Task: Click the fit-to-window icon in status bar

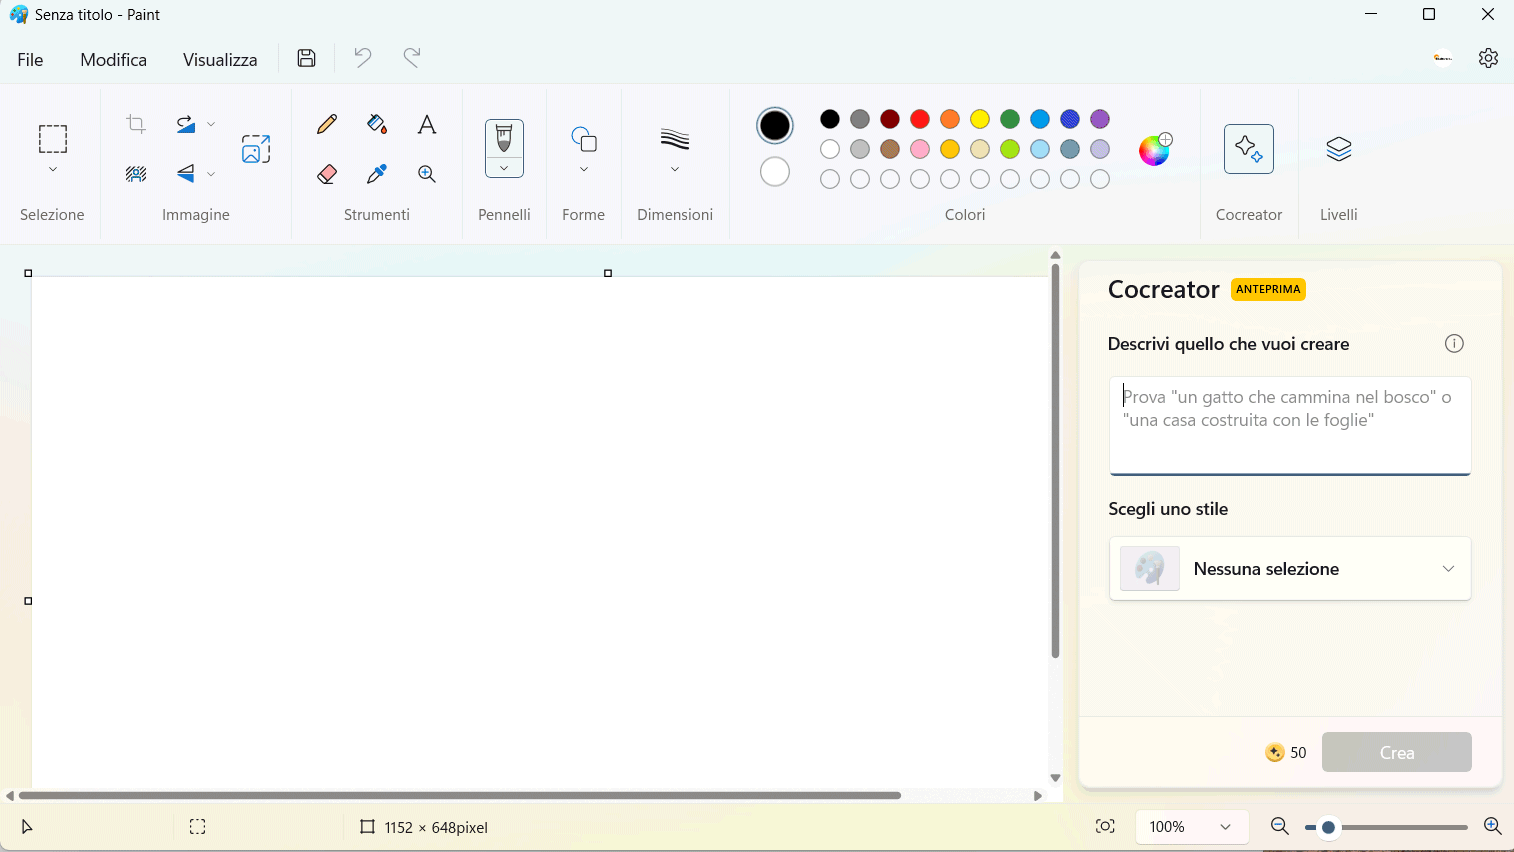Action: (1105, 826)
